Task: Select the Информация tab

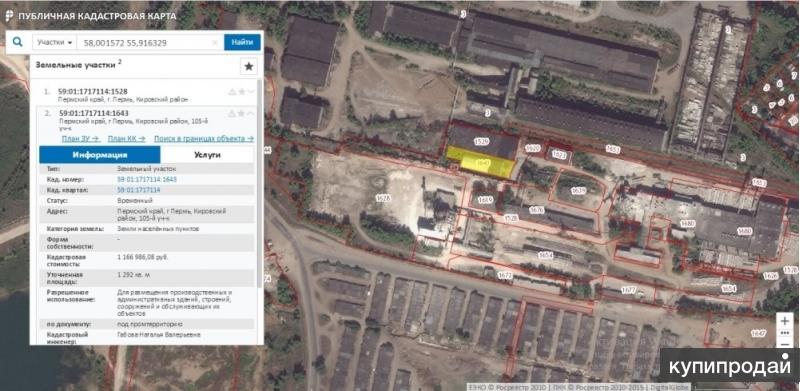Action: (x=100, y=155)
